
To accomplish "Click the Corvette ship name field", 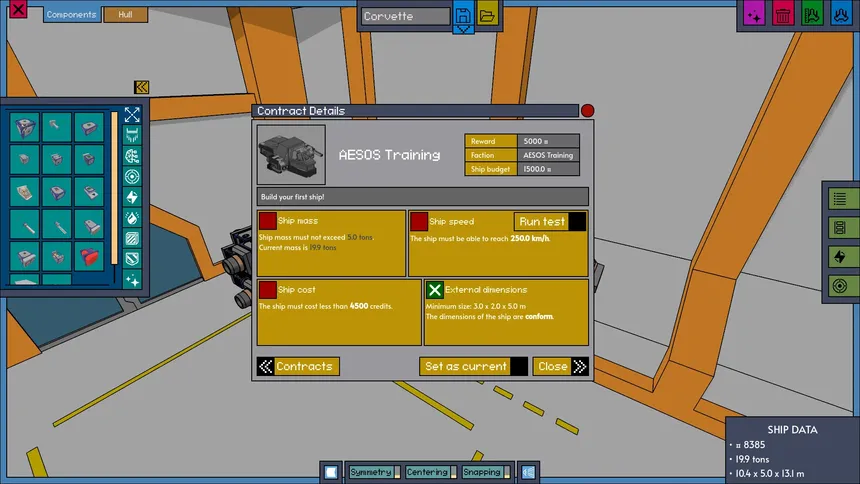I will pos(404,16).
